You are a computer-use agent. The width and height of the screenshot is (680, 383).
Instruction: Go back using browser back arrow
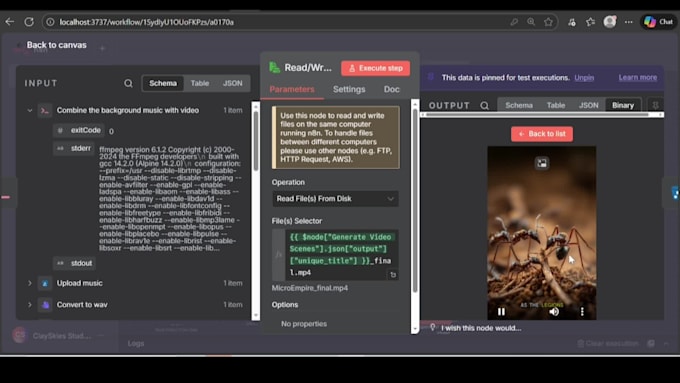point(10,22)
